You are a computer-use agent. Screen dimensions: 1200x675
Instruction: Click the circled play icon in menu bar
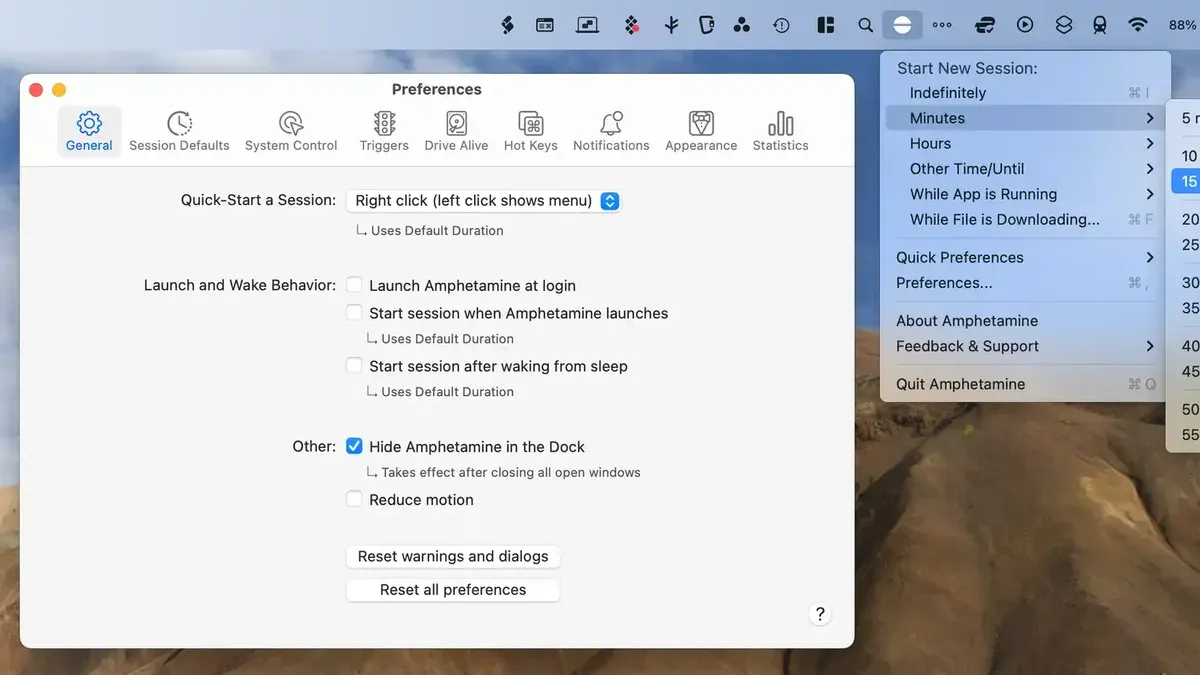1025,25
